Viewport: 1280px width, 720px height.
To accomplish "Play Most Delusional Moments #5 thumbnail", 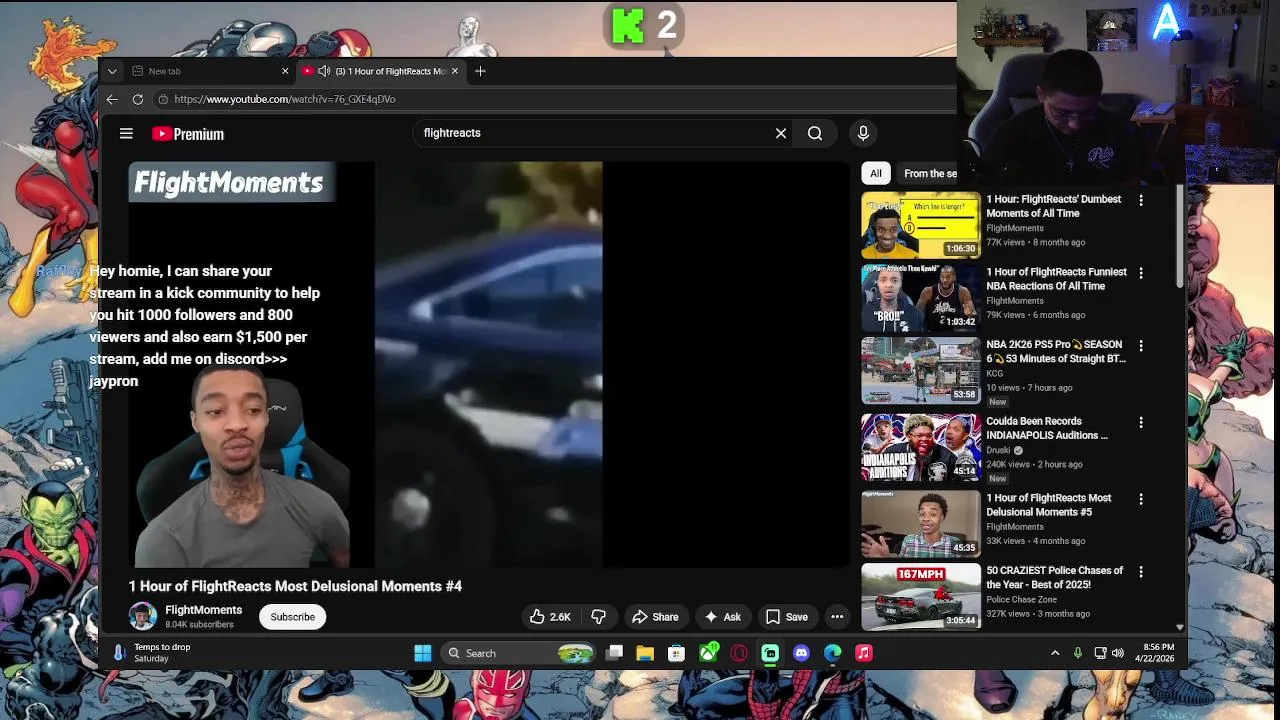I will pos(921,524).
